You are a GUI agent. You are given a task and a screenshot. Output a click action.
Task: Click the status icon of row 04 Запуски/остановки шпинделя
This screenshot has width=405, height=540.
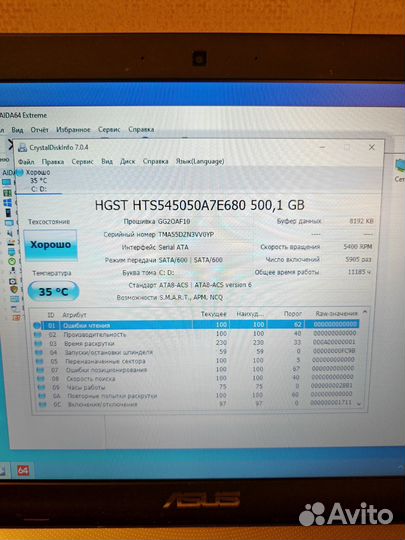pos(39,352)
